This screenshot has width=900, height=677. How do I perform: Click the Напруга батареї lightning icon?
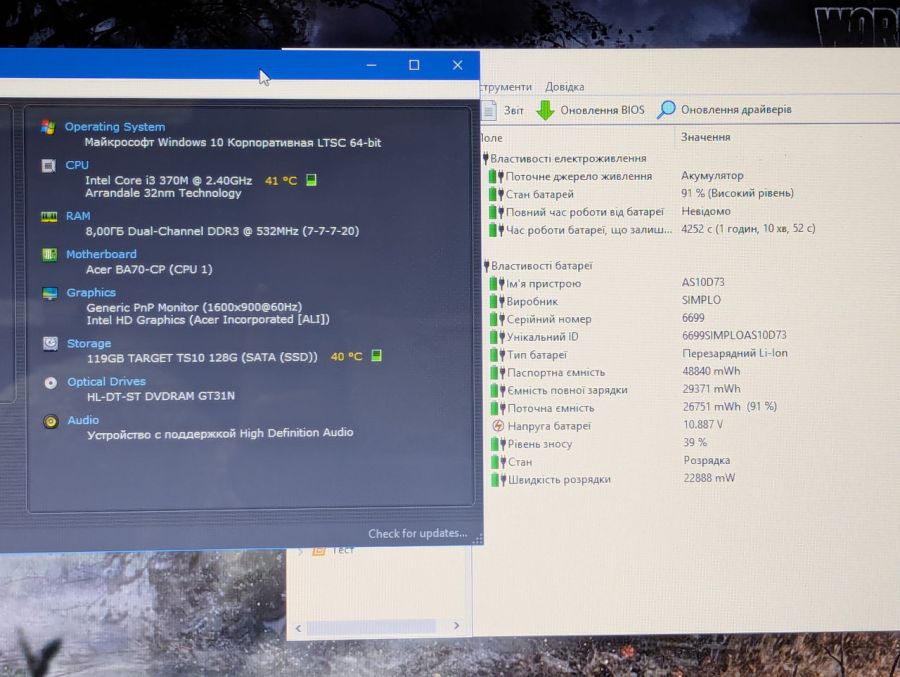tap(498, 426)
